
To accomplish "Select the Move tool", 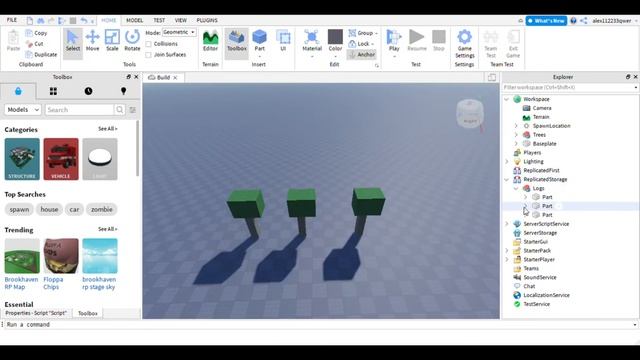I will (92, 41).
